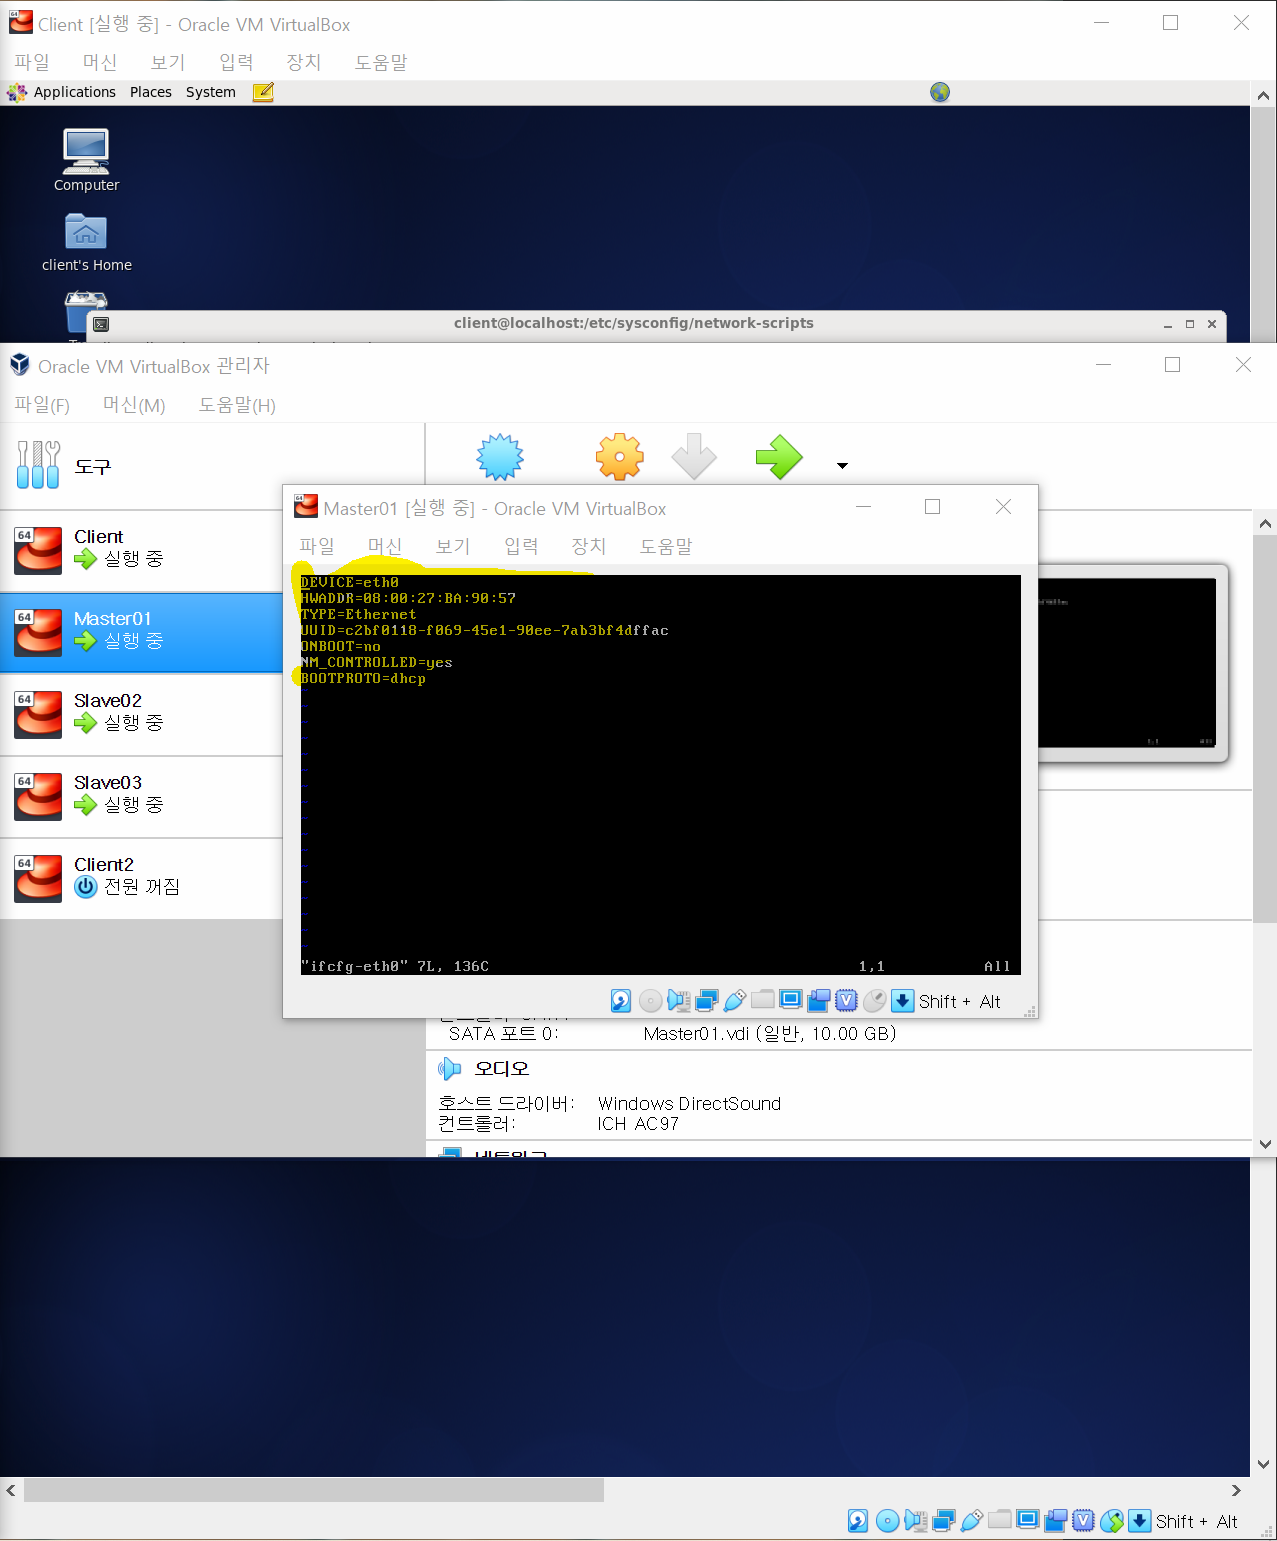Click Client window horizontal scroll right arrow

pyautogui.click(x=1237, y=1490)
